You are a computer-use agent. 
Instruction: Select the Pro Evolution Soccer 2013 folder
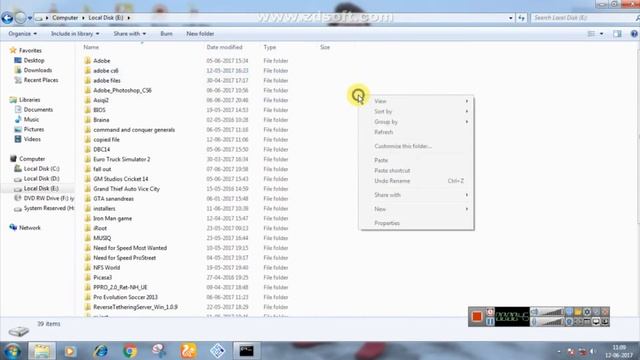coord(125,297)
